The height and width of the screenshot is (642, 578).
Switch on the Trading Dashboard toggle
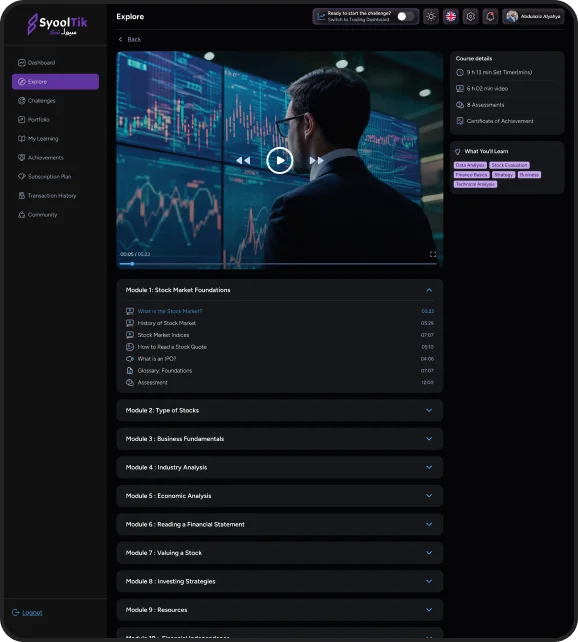click(x=406, y=16)
